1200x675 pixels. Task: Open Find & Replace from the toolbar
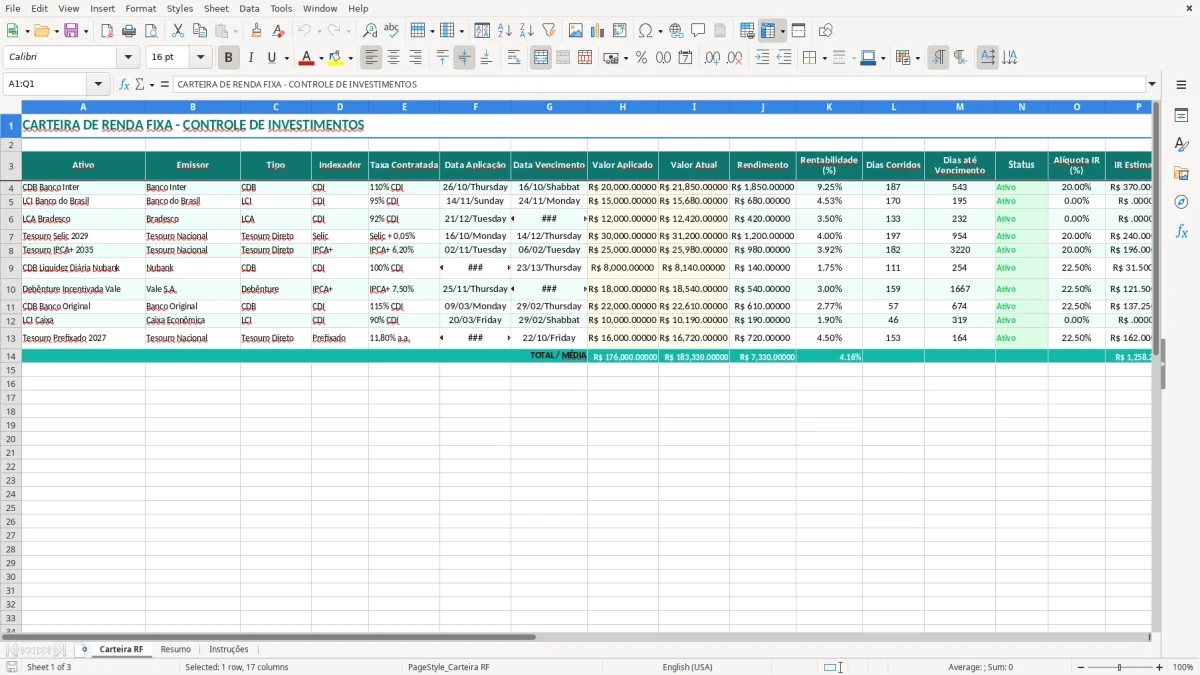(x=370, y=31)
